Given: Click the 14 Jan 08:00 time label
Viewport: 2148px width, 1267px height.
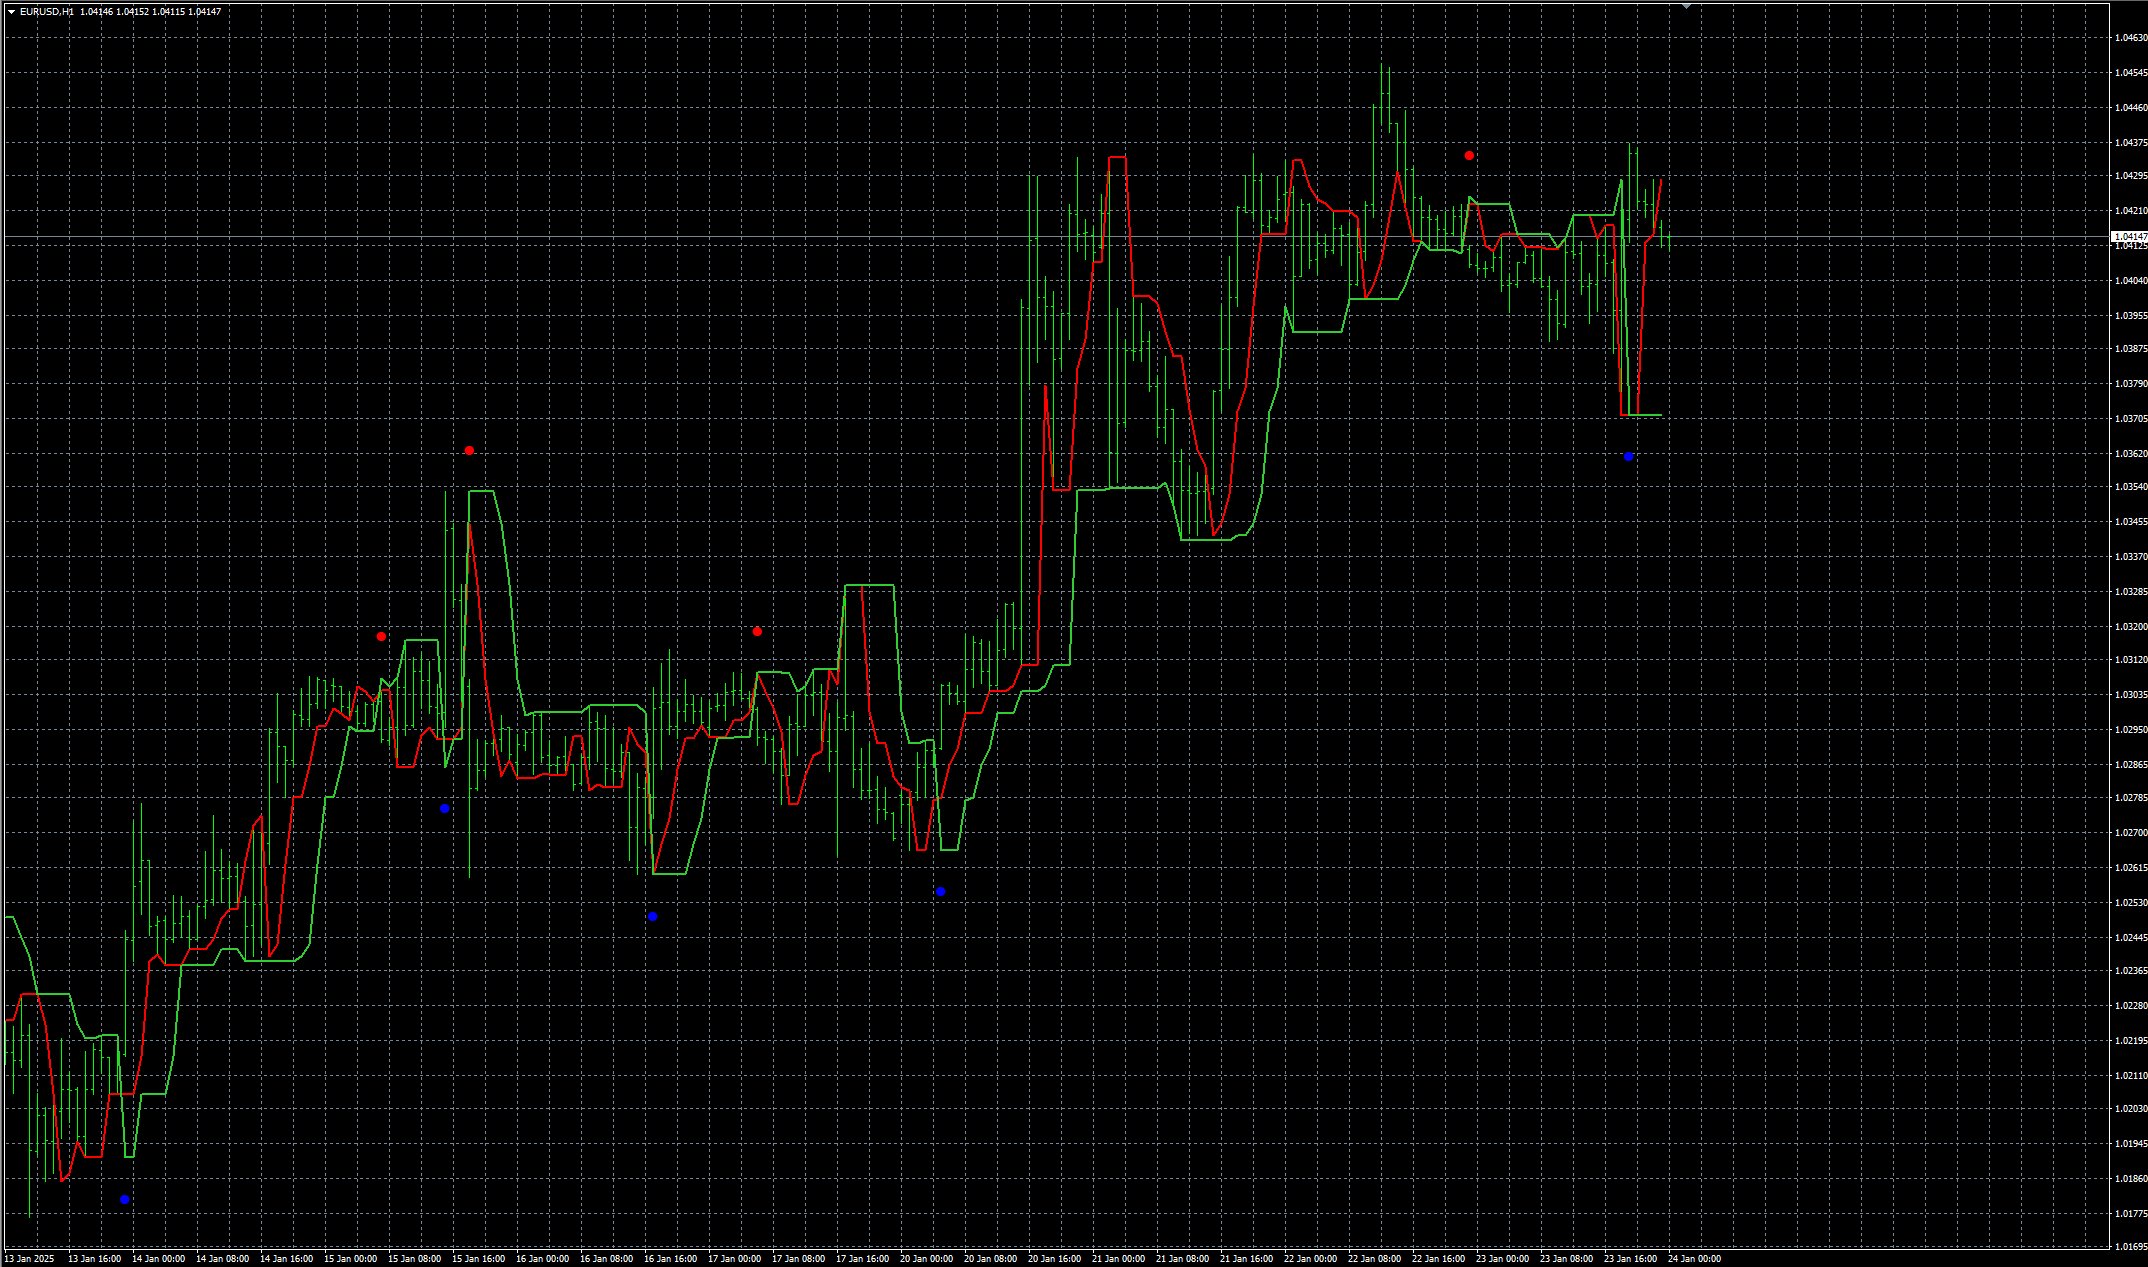Looking at the screenshot, I should point(222,1259).
